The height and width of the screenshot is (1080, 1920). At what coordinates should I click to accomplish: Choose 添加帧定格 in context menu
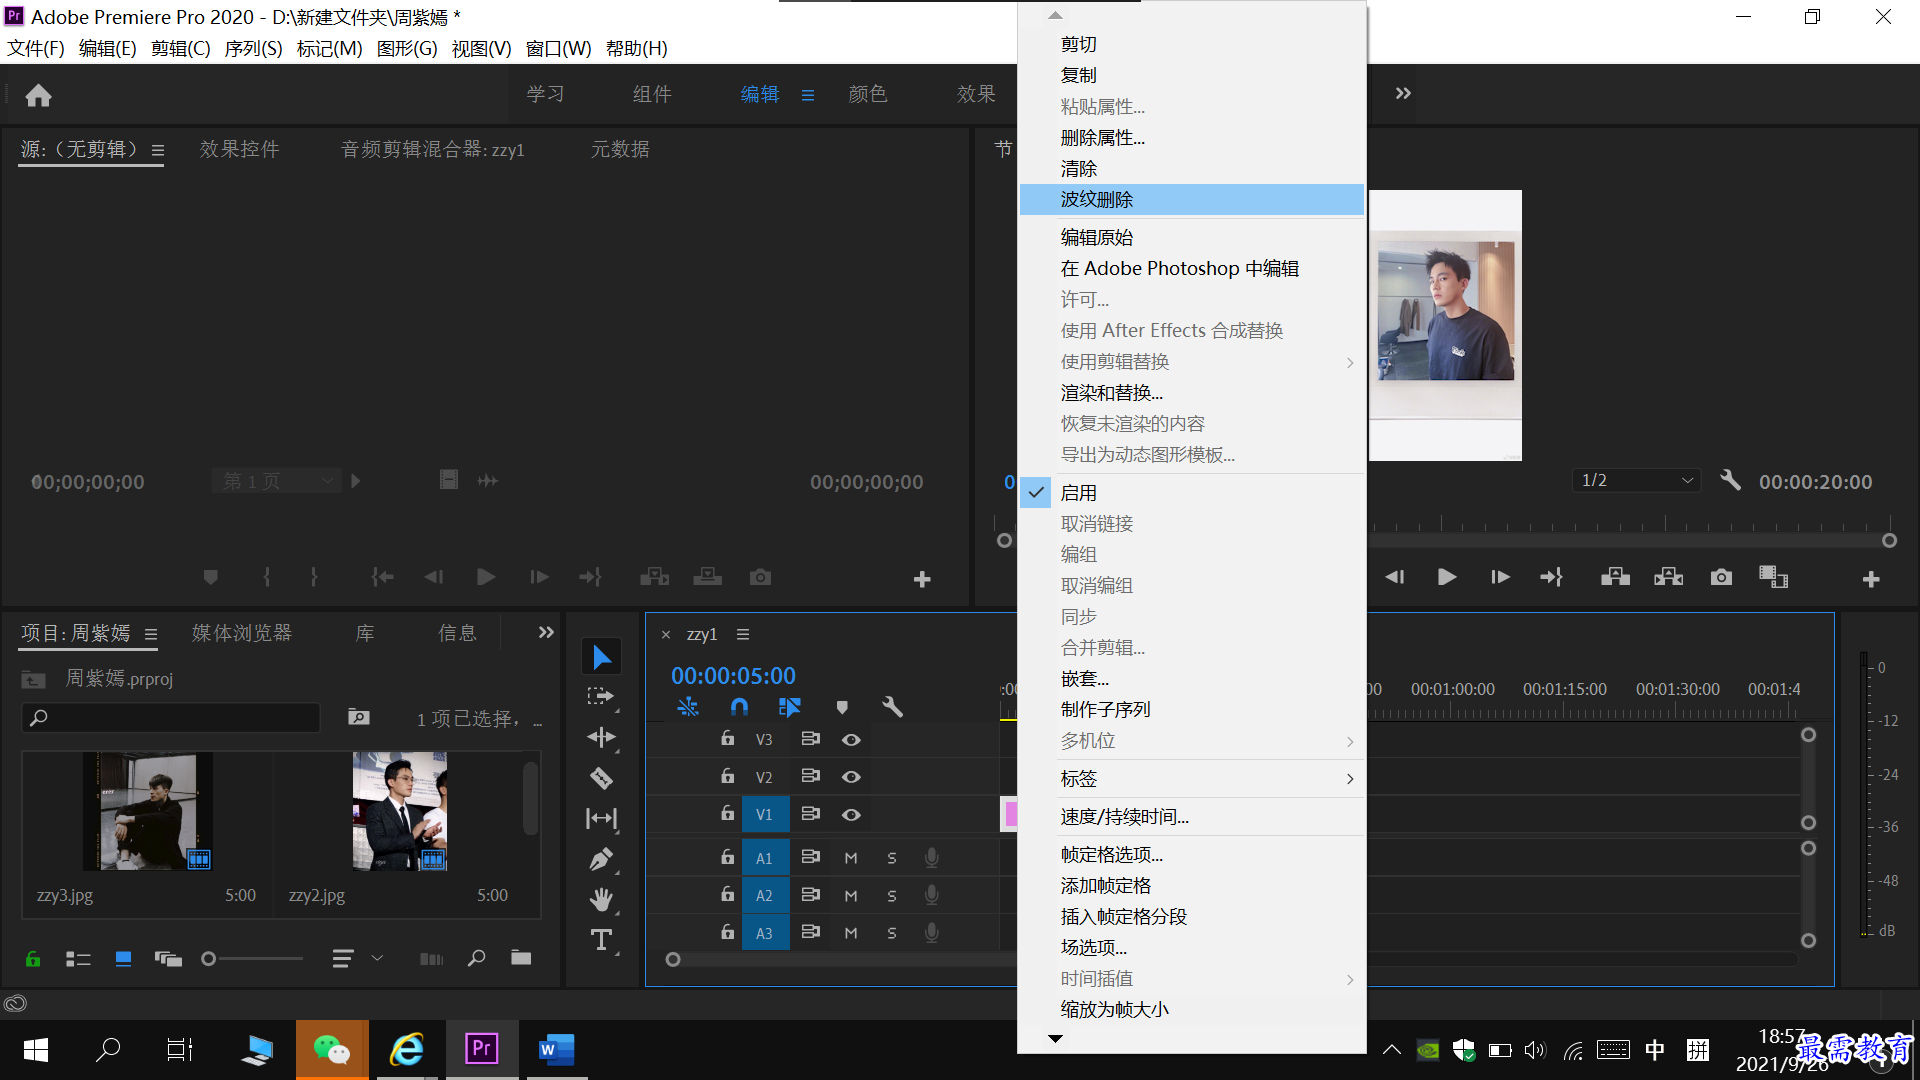click(x=1192, y=886)
